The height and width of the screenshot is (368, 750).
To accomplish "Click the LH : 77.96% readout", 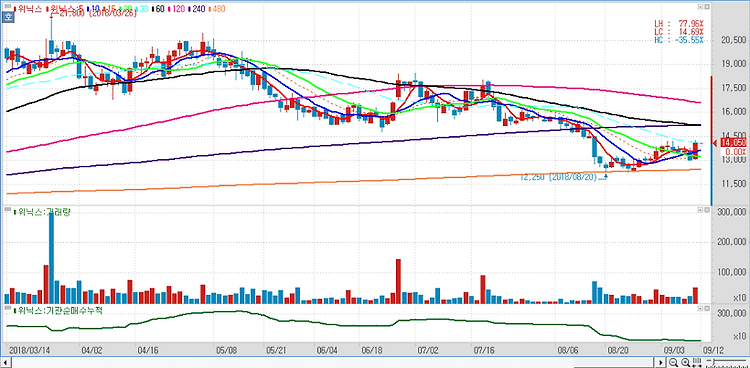I will (x=678, y=22).
